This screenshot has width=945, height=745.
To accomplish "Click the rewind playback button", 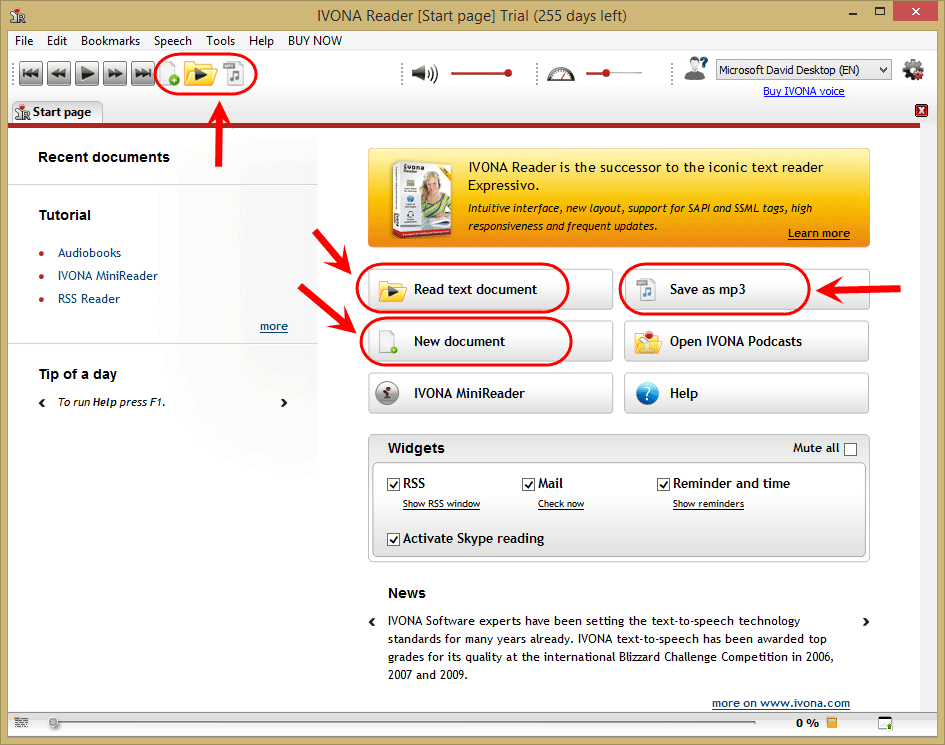I will point(59,74).
